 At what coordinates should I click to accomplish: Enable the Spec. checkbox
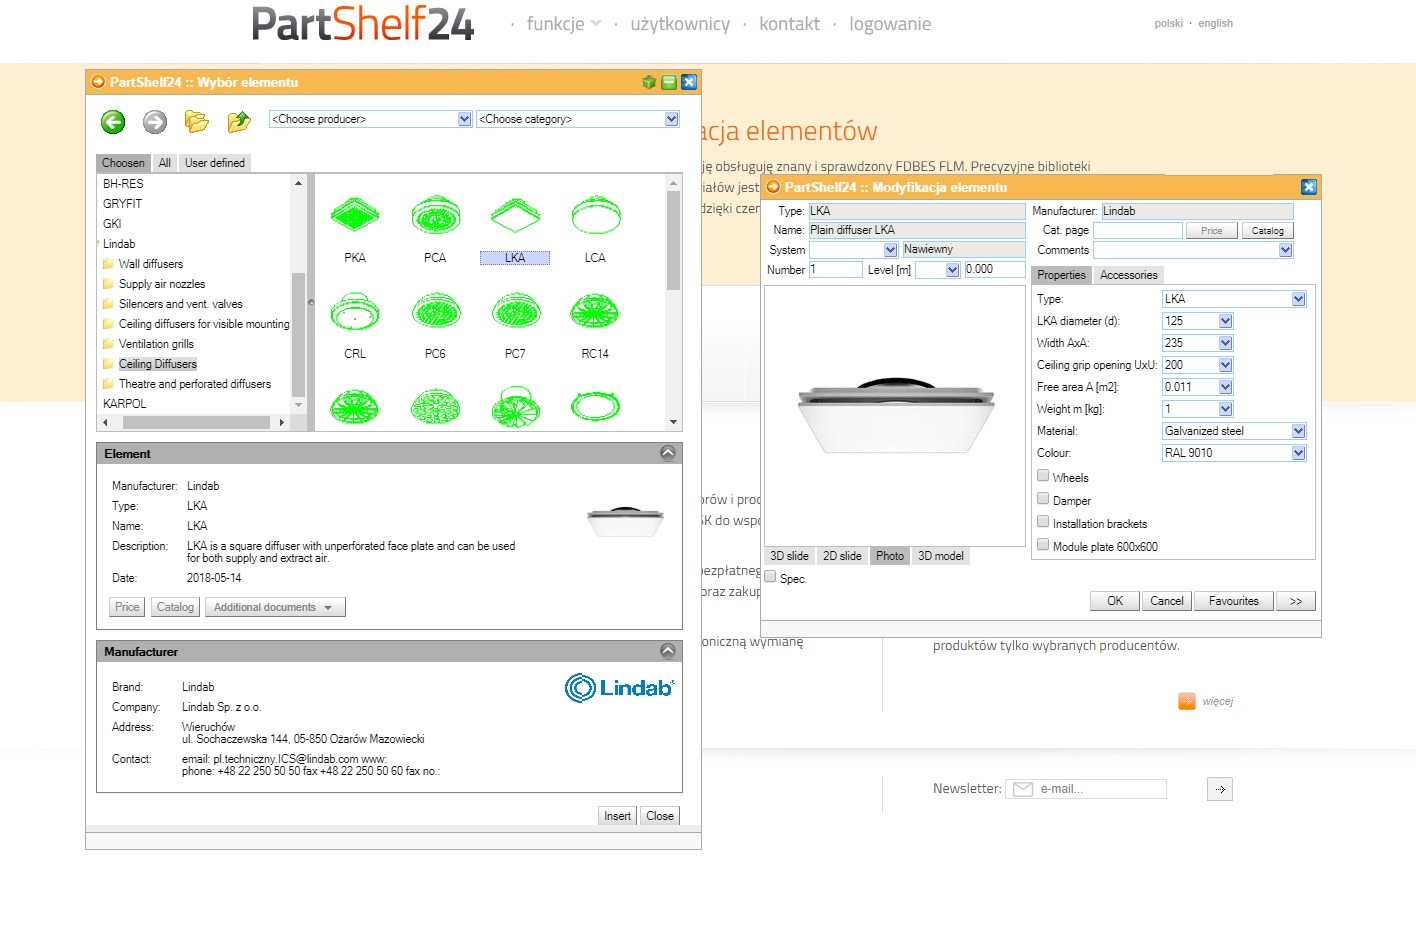pyautogui.click(x=770, y=577)
